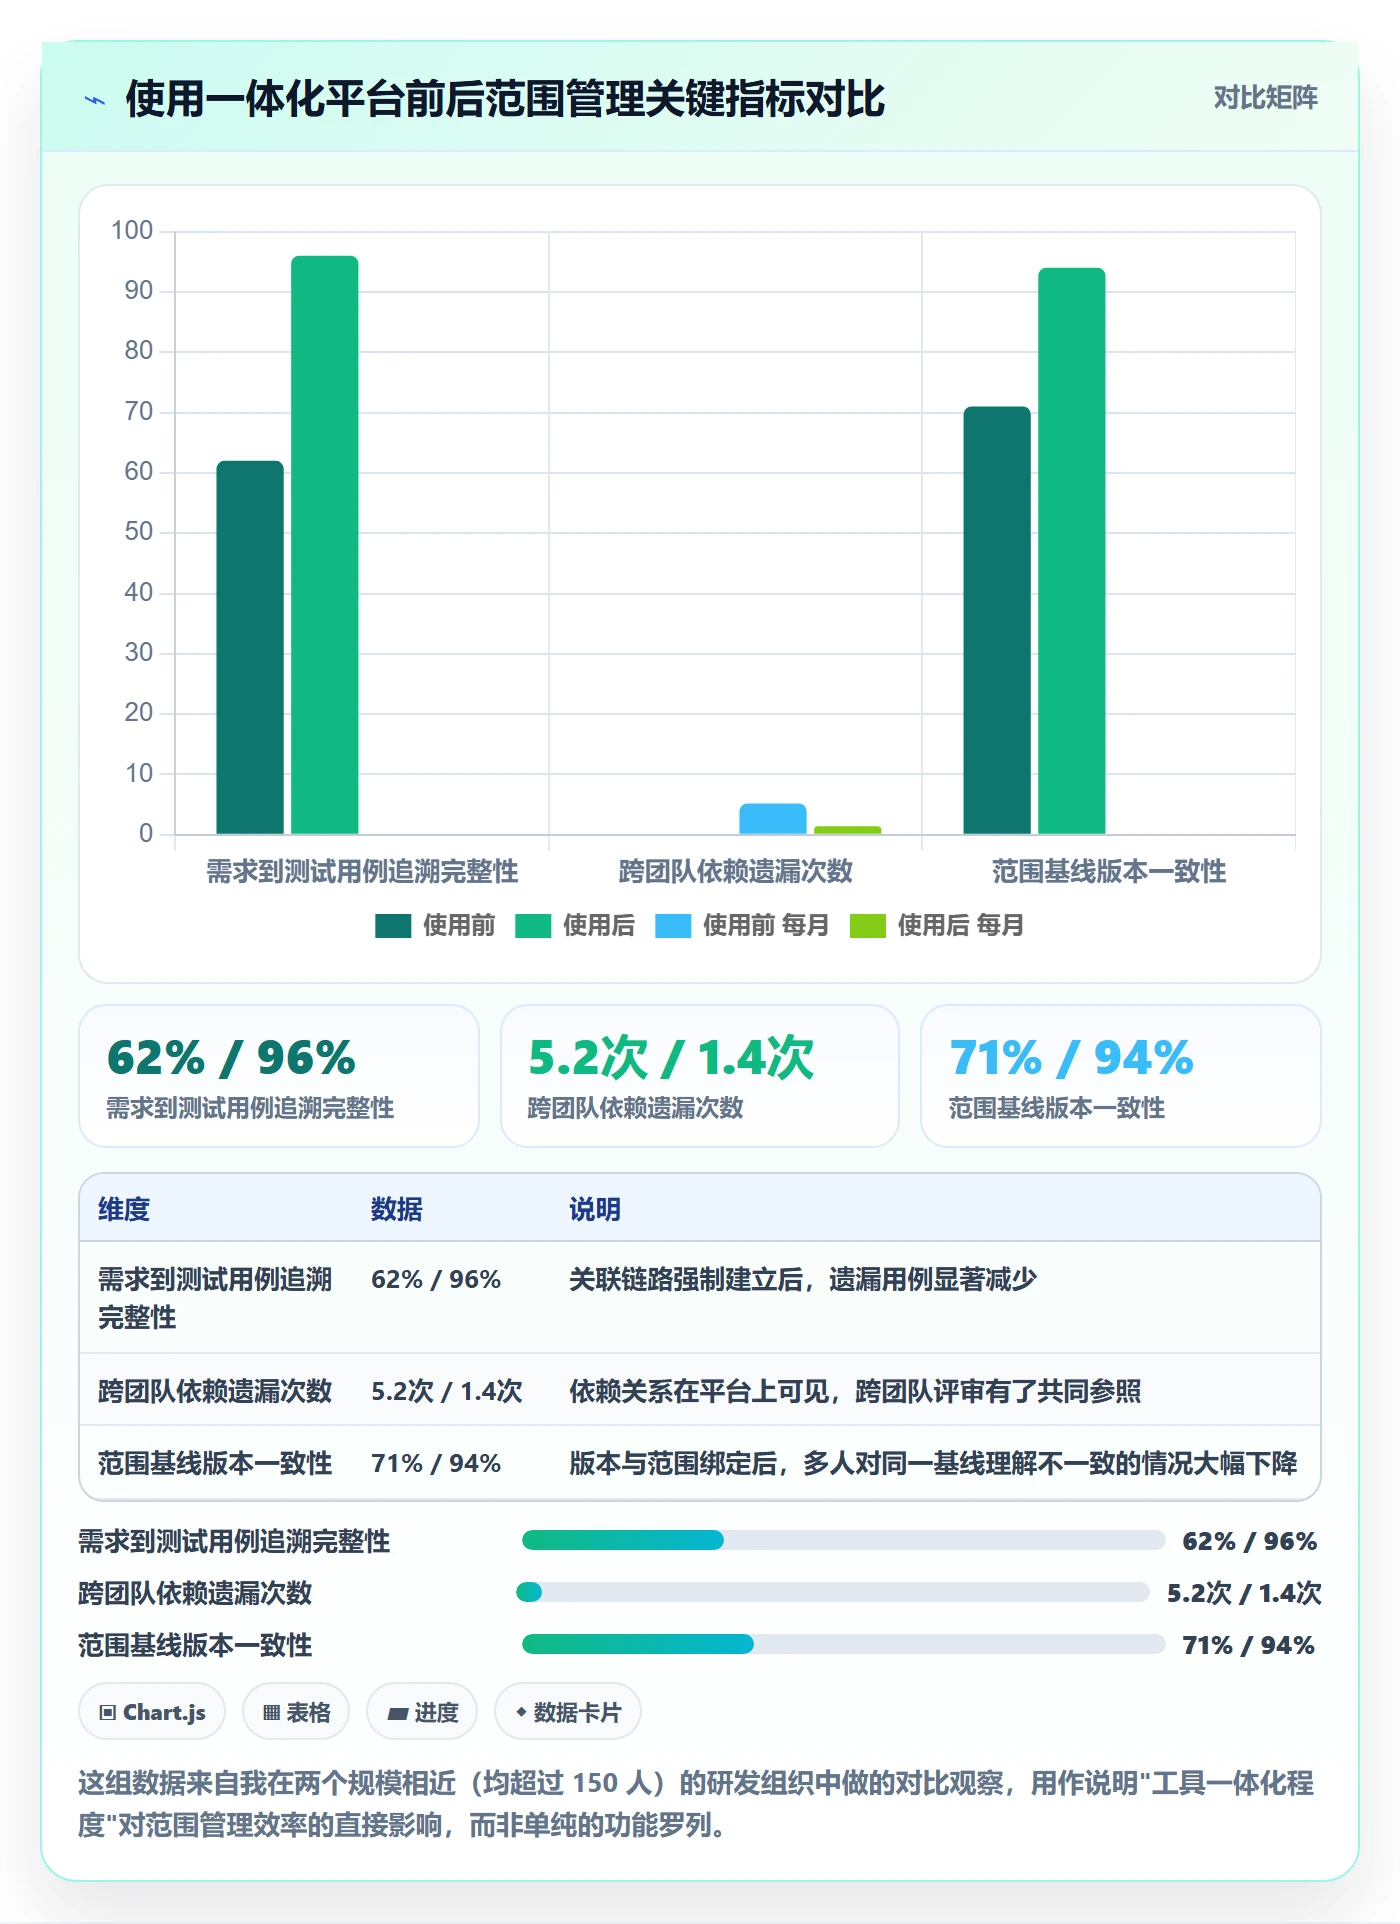The height and width of the screenshot is (1924, 1400).
Task: Click the 依赖关系在平台上可见 description cell
Action: pos(855,1391)
